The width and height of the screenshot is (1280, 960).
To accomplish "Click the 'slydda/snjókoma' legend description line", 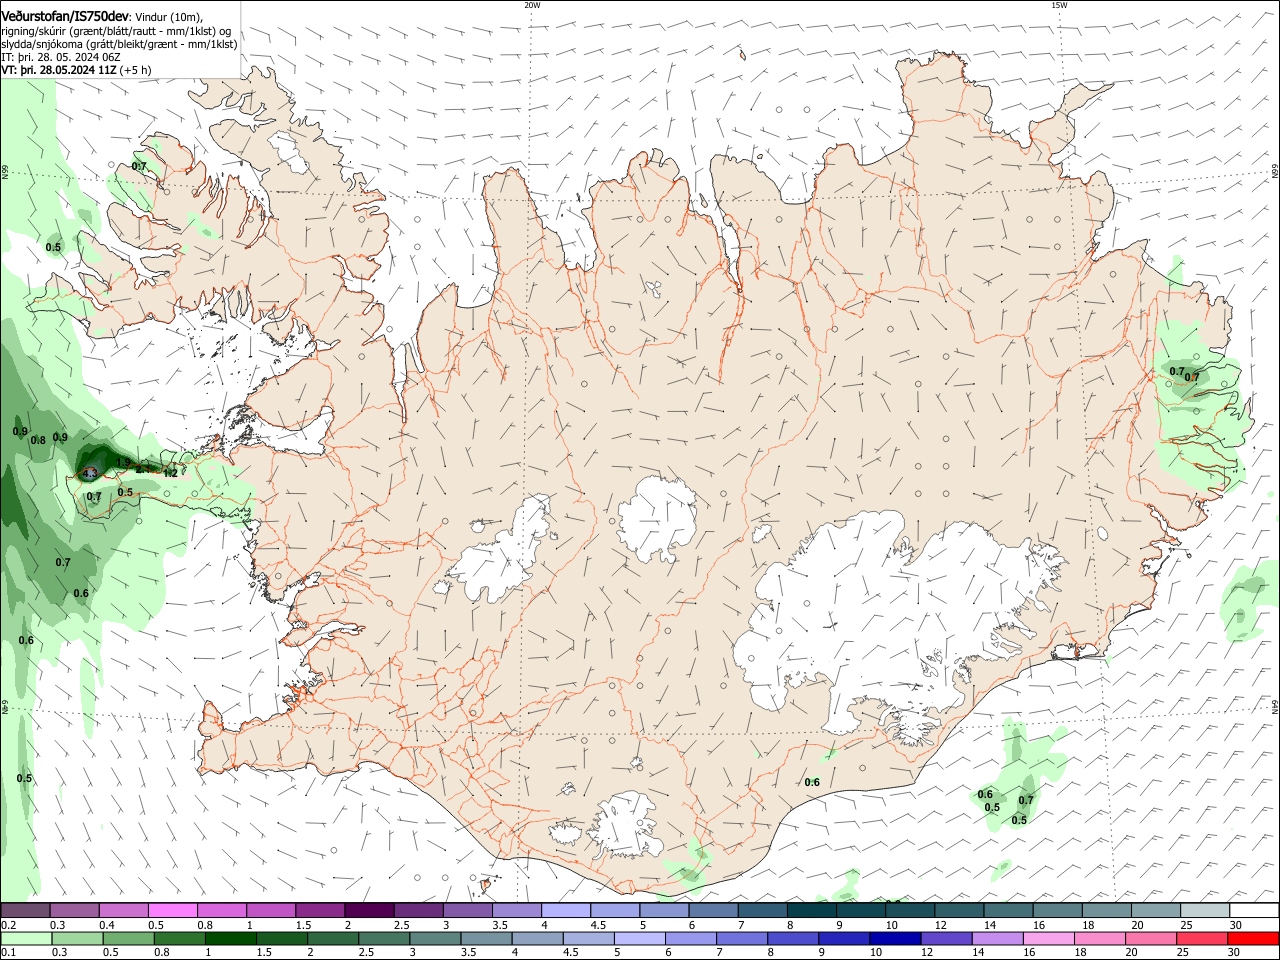I will (x=119, y=44).
